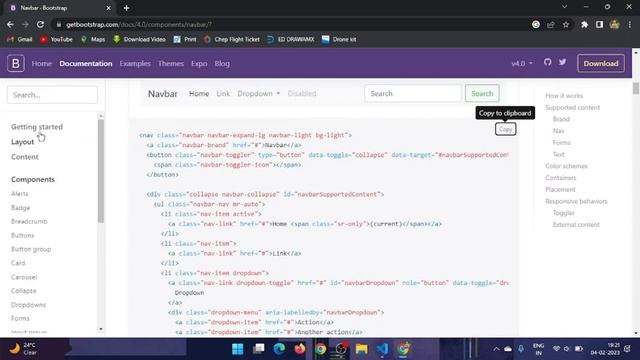The width and height of the screenshot is (640, 360).
Task: Open Themes in the Bootstrap header
Action: 171,64
